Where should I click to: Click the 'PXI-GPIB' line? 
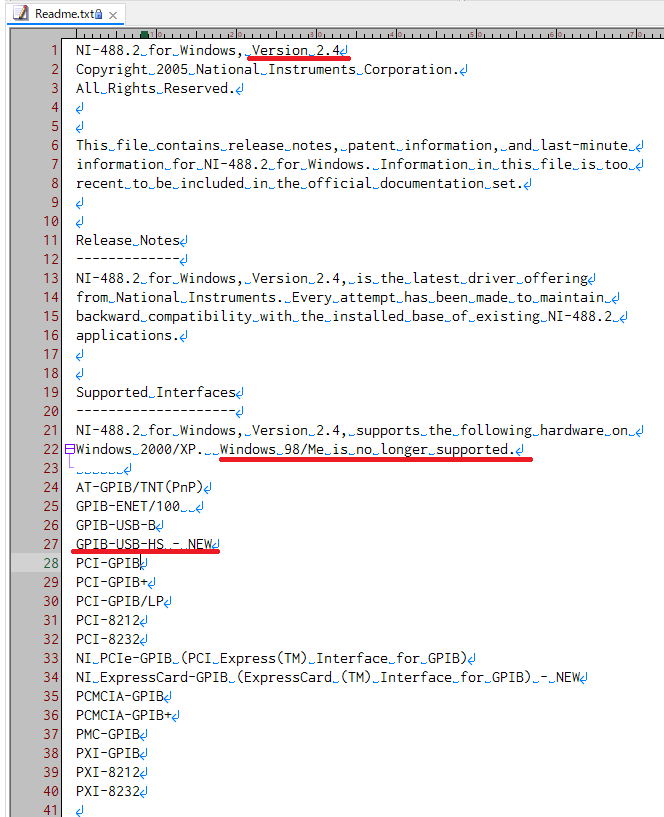tap(108, 753)
